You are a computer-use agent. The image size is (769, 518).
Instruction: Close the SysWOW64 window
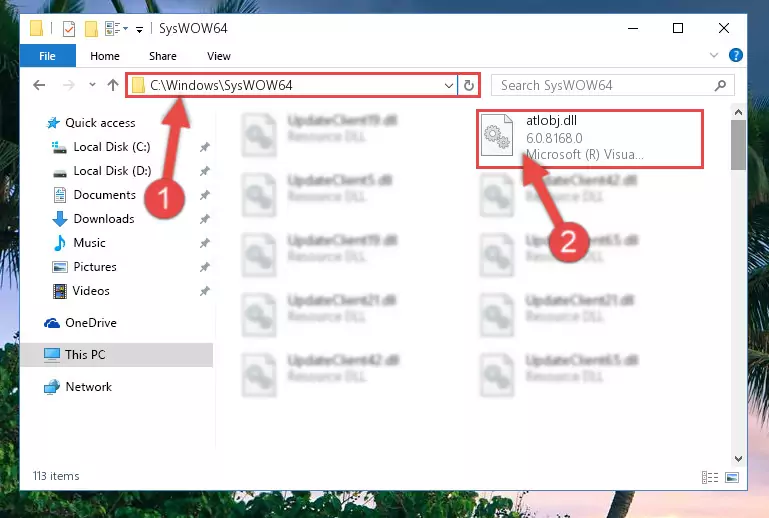click(x=723, y=28)
